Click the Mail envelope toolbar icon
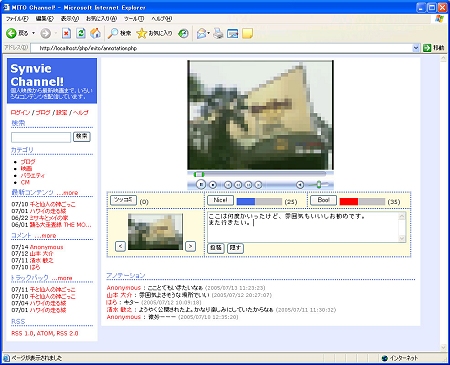 [201, 33]
